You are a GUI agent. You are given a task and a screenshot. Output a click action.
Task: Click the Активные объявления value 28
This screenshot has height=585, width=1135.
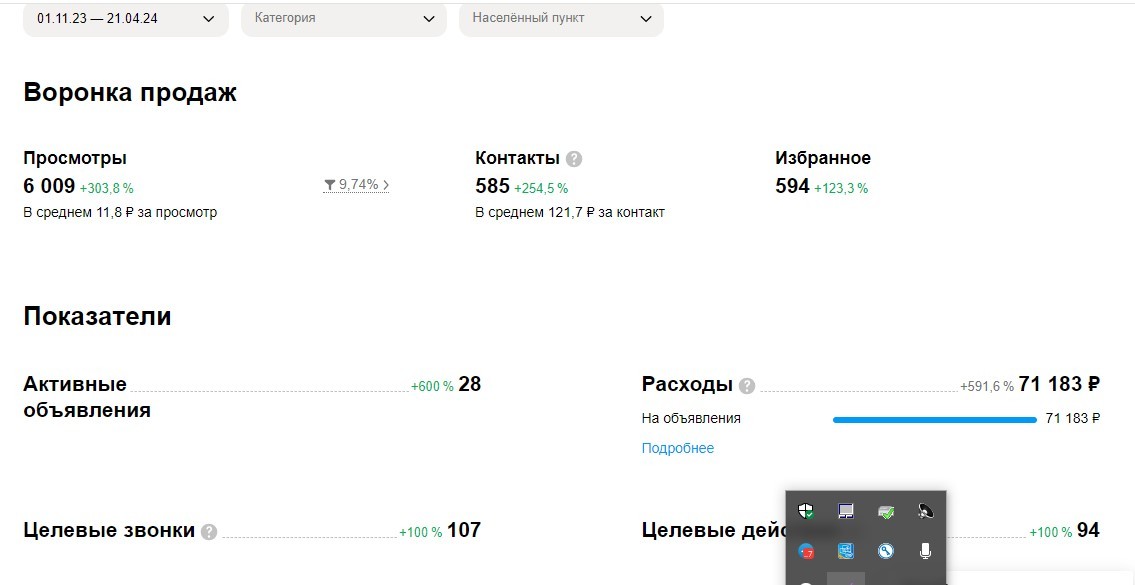tap(470, 384)
